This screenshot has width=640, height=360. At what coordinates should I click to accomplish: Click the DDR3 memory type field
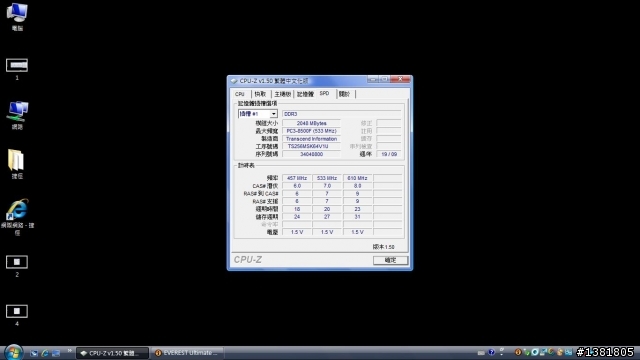342,114
